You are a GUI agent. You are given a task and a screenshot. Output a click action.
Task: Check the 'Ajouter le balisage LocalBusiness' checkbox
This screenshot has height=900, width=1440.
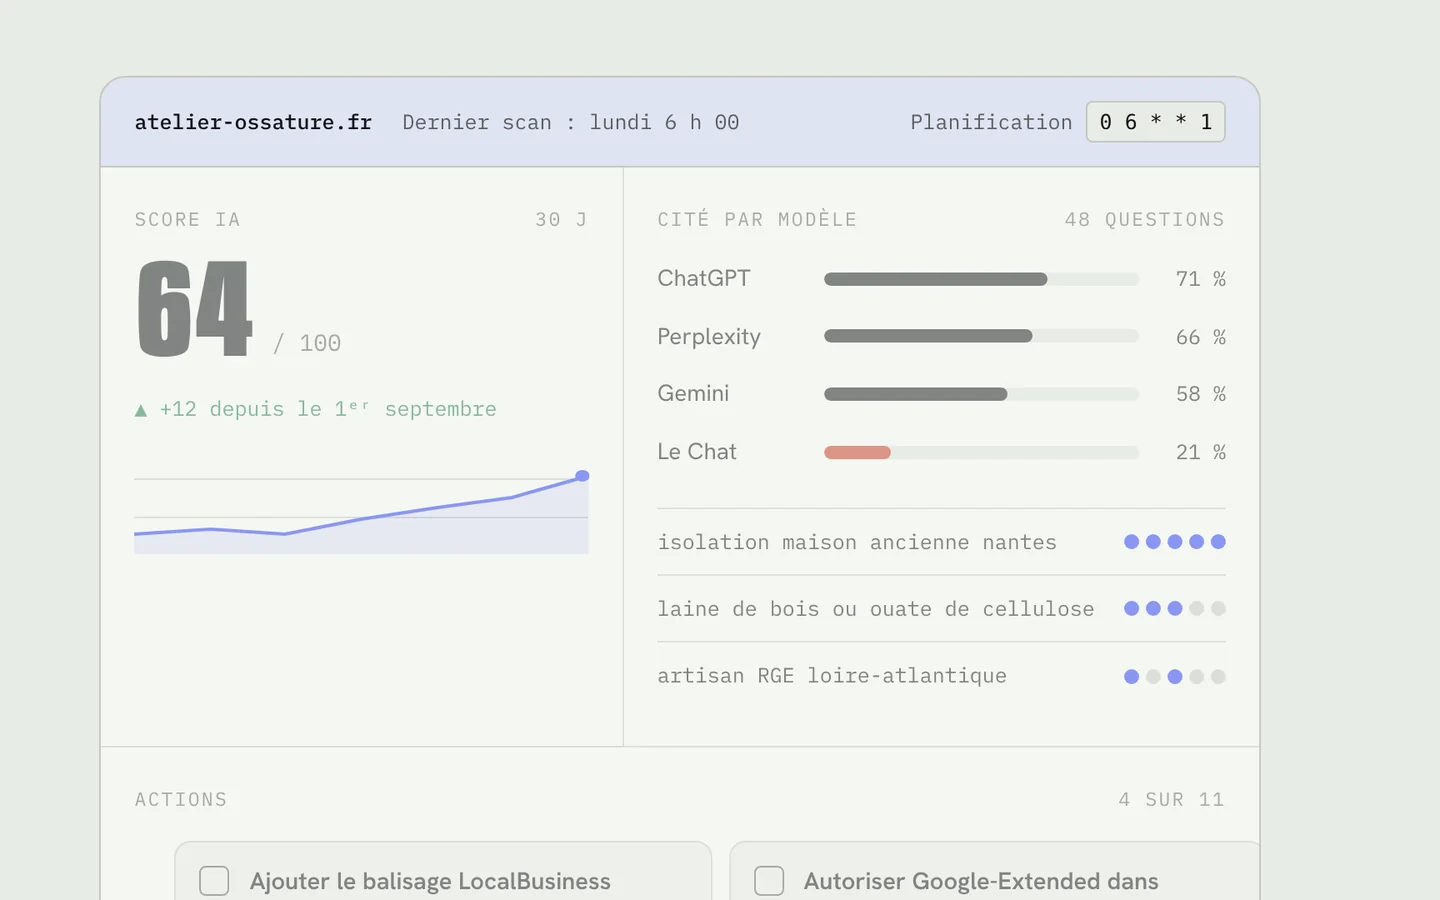pyautogui.click(x=214, y=881)
